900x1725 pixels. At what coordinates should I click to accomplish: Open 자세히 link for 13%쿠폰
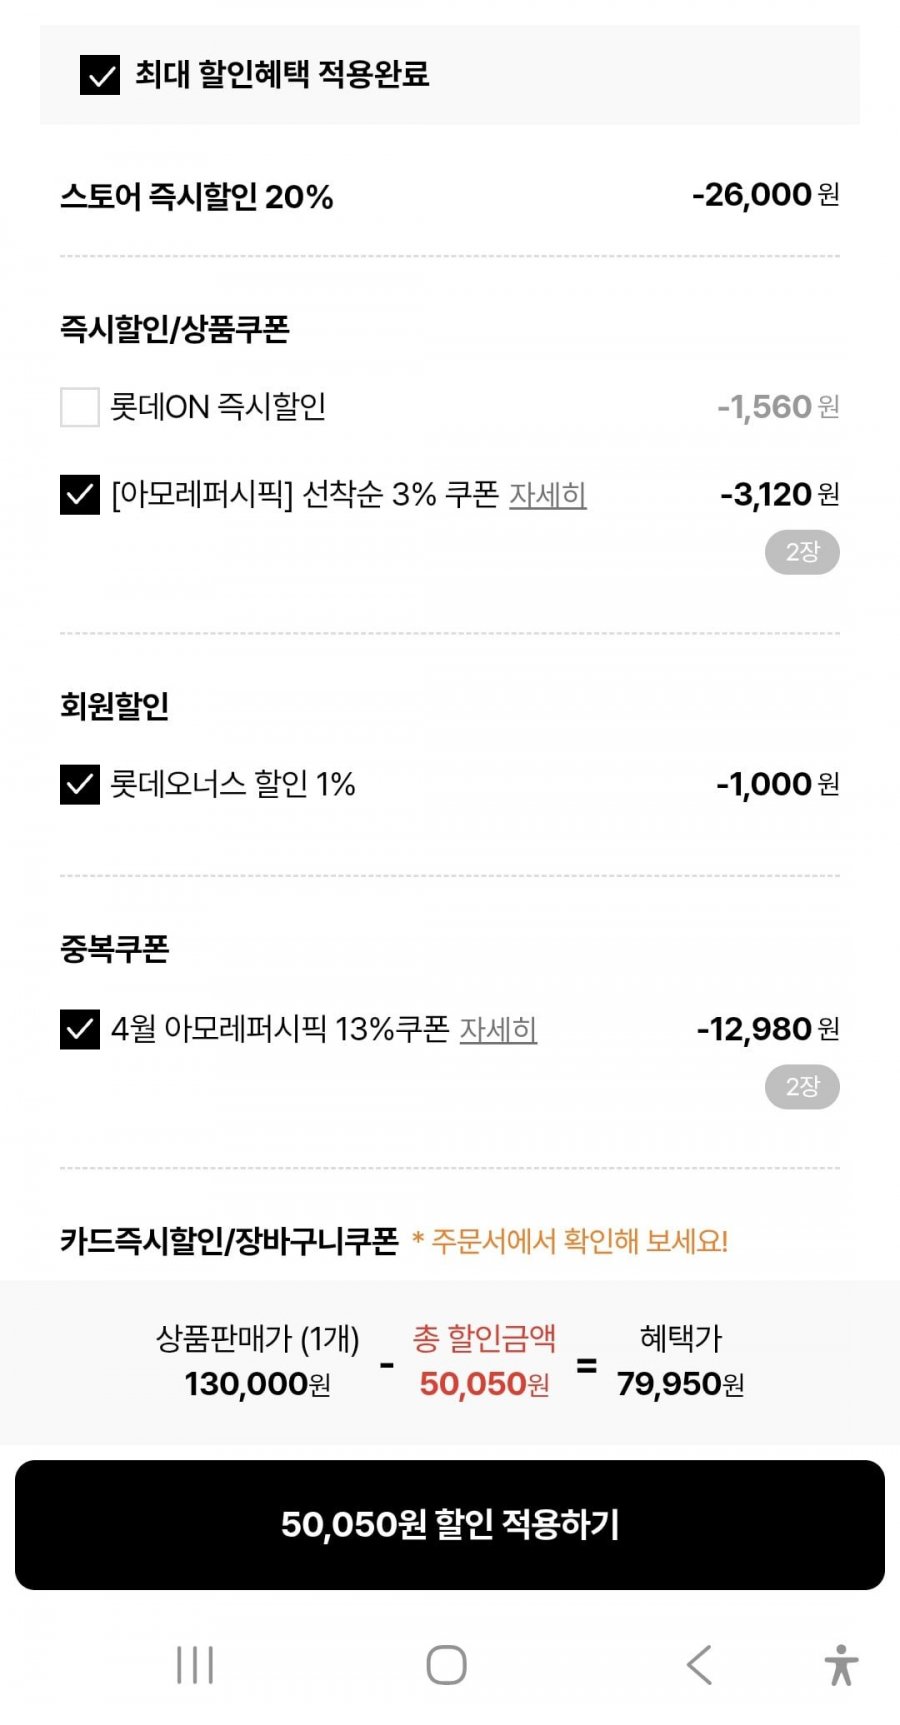pyautogui.click(x=498, y=1029)
